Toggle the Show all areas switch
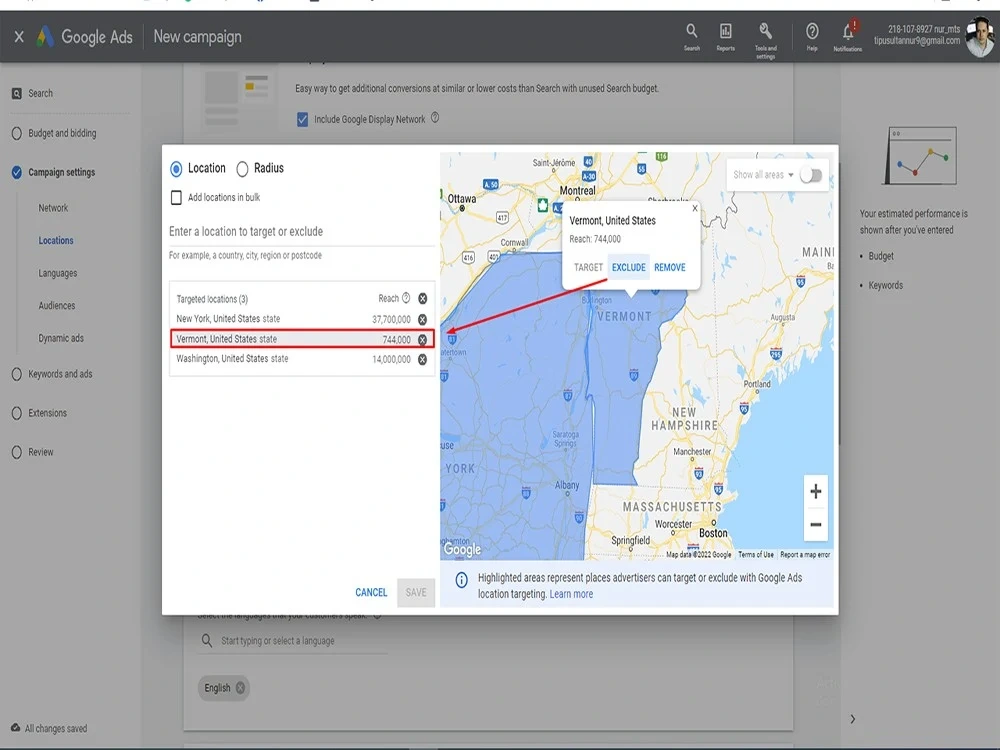The height and width of the screenshot is (750, 1000). tap(811, 175)
